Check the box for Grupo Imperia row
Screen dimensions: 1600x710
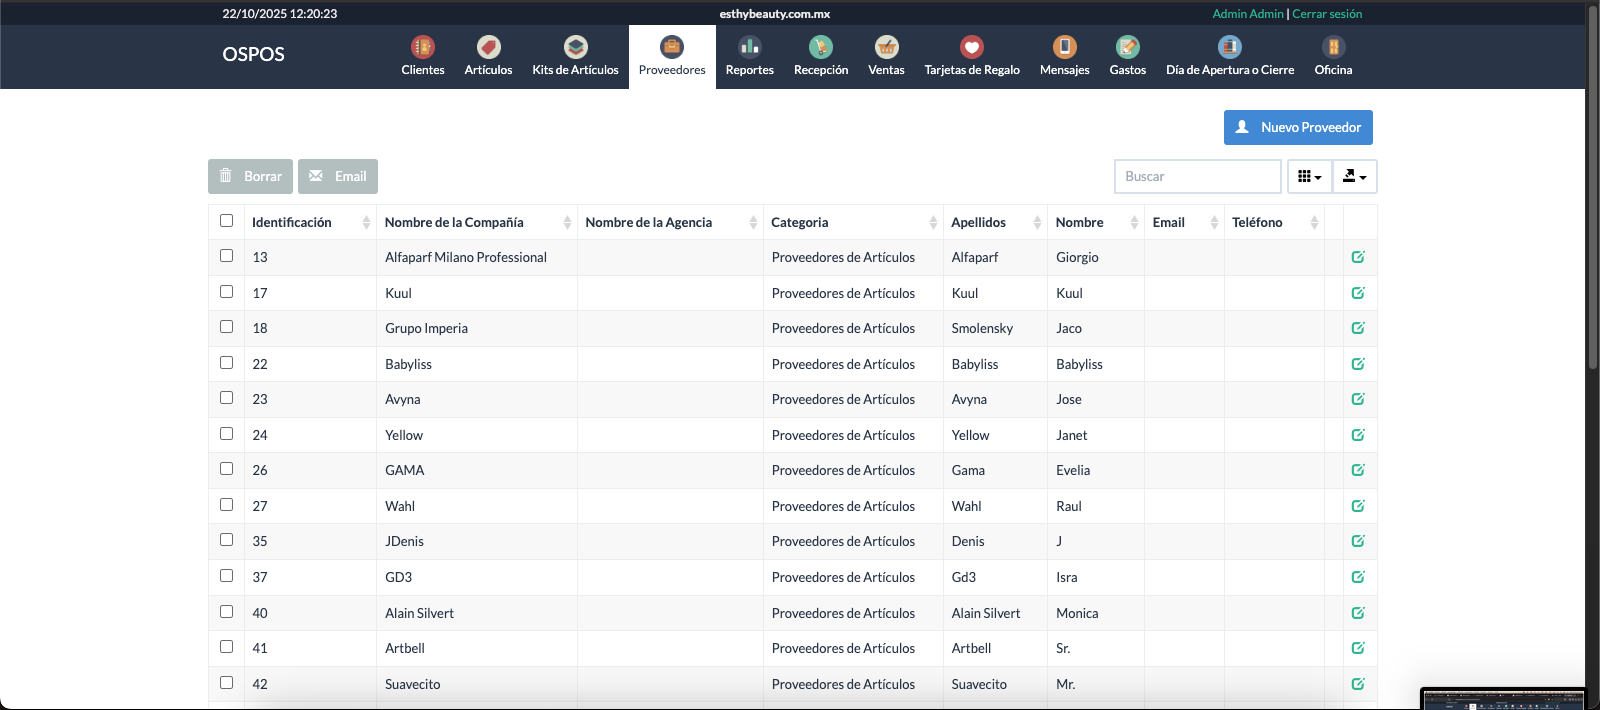tap(226, 327)
